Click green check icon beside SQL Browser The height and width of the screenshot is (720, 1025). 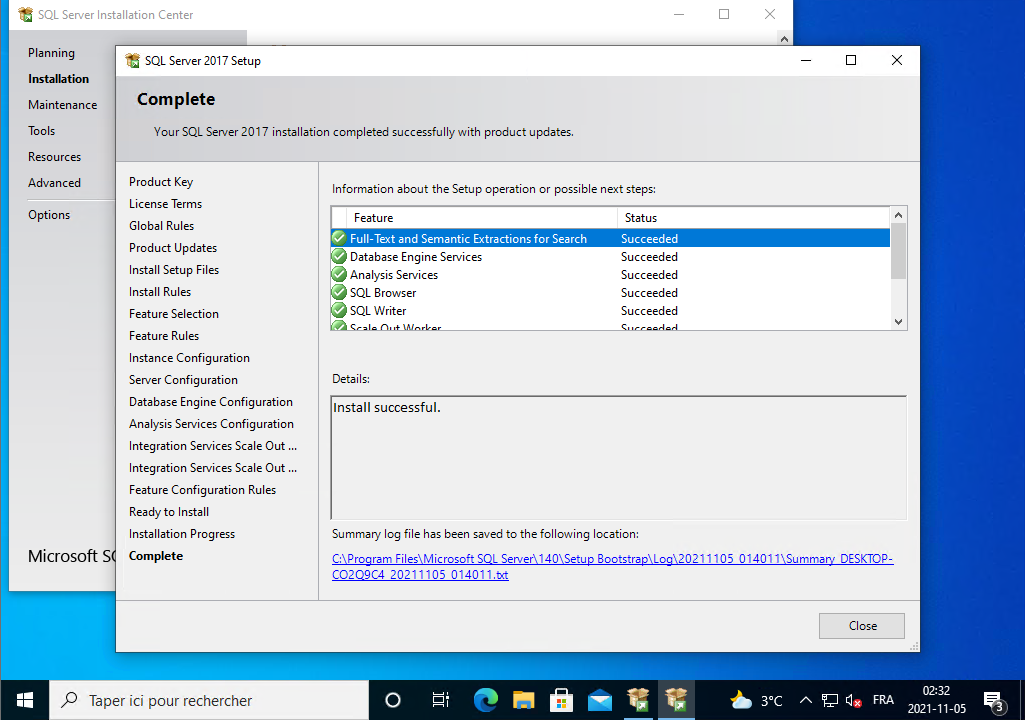pyautogui.click(x=339, y=293)
